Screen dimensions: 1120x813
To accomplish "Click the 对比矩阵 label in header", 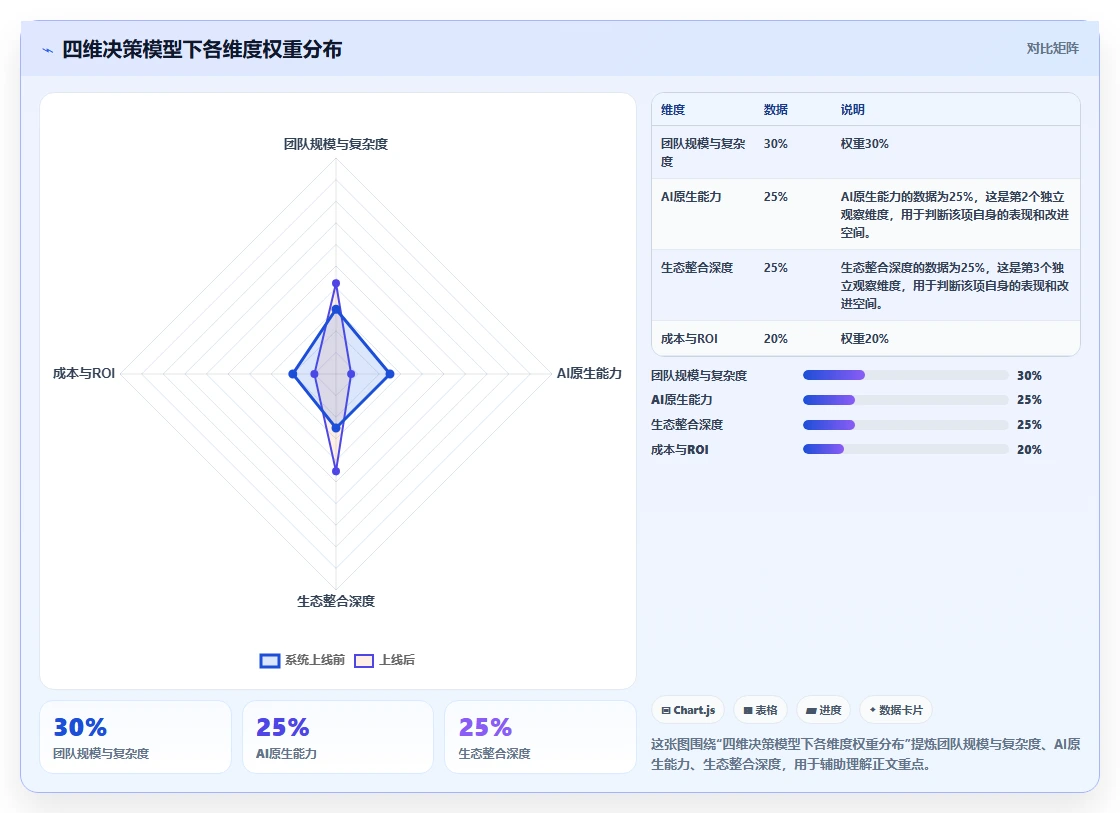I will [x=1052, y=49].
